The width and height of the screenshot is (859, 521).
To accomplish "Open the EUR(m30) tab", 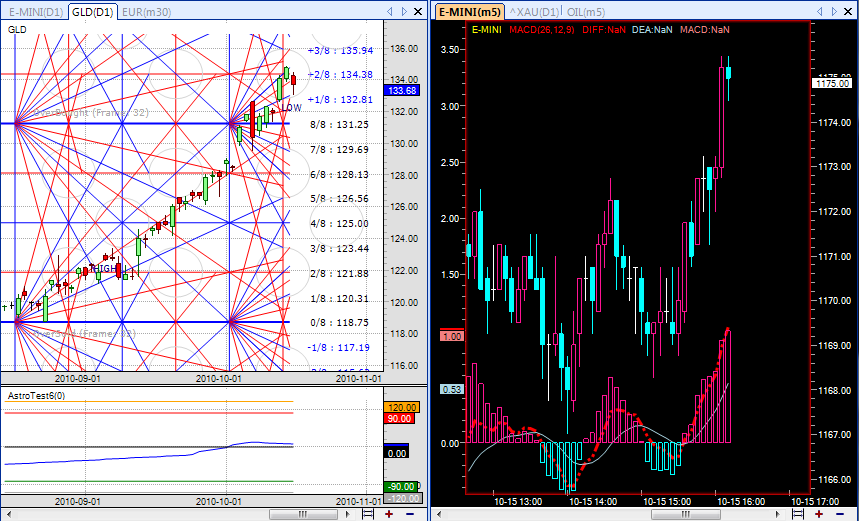I will 146,12.
